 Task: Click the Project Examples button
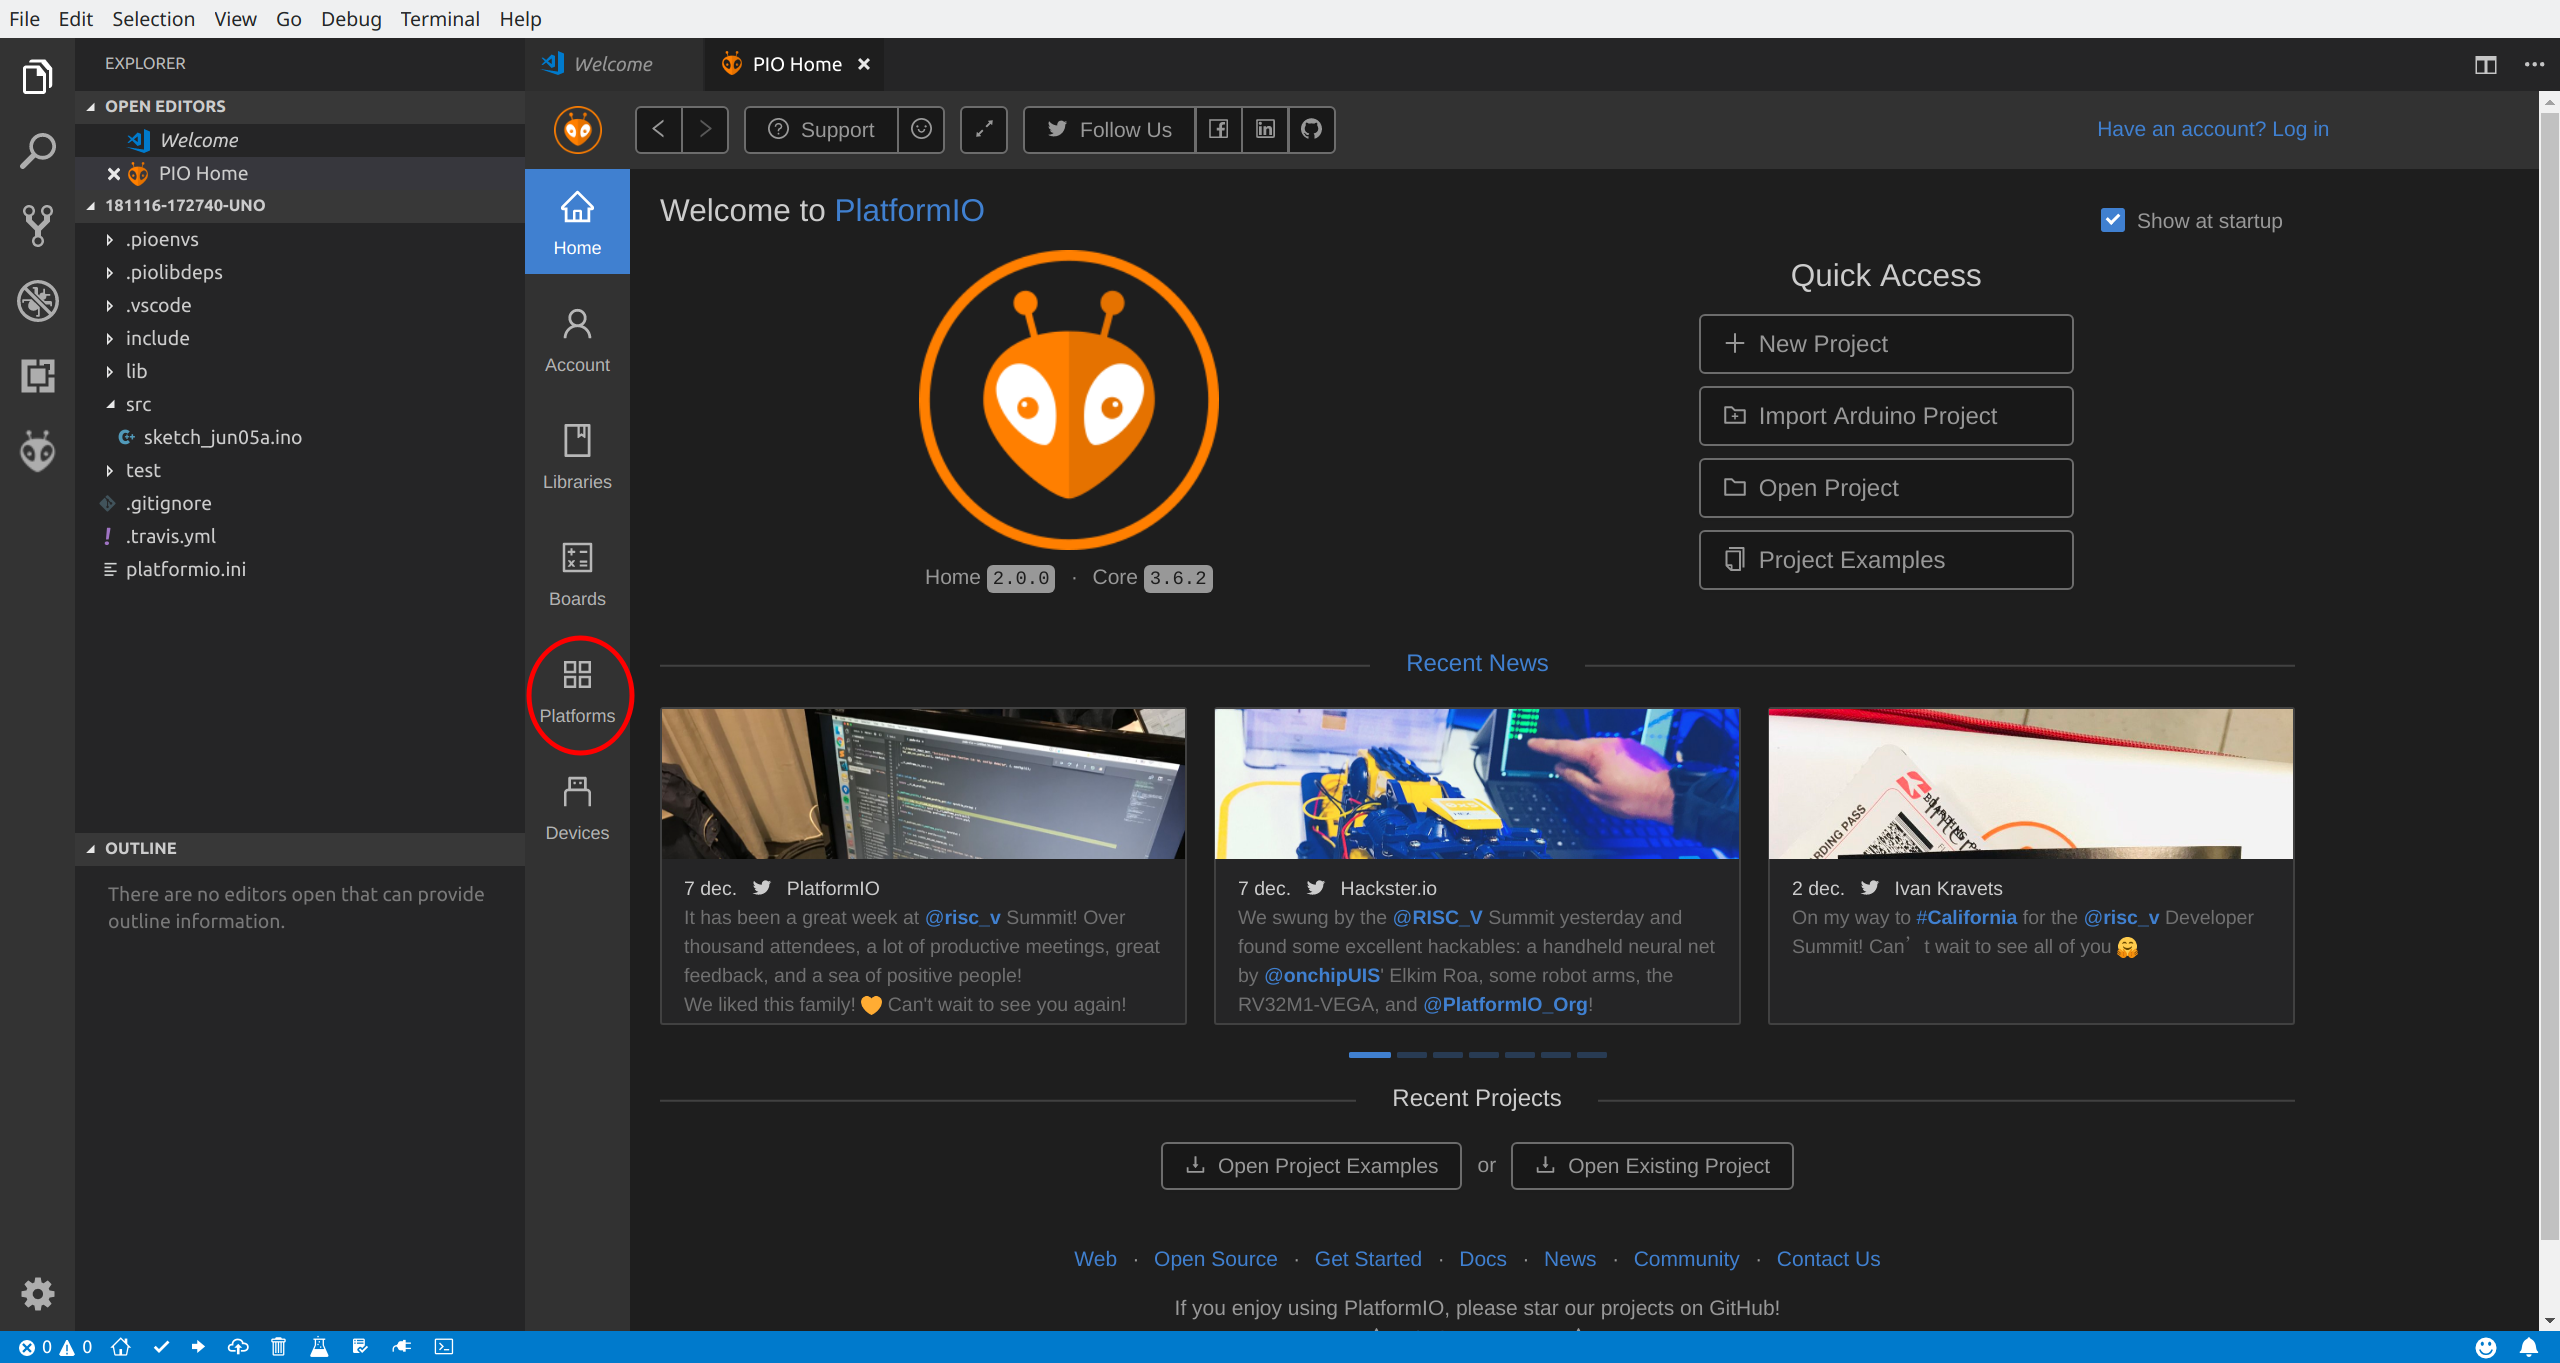(1885, 560)
